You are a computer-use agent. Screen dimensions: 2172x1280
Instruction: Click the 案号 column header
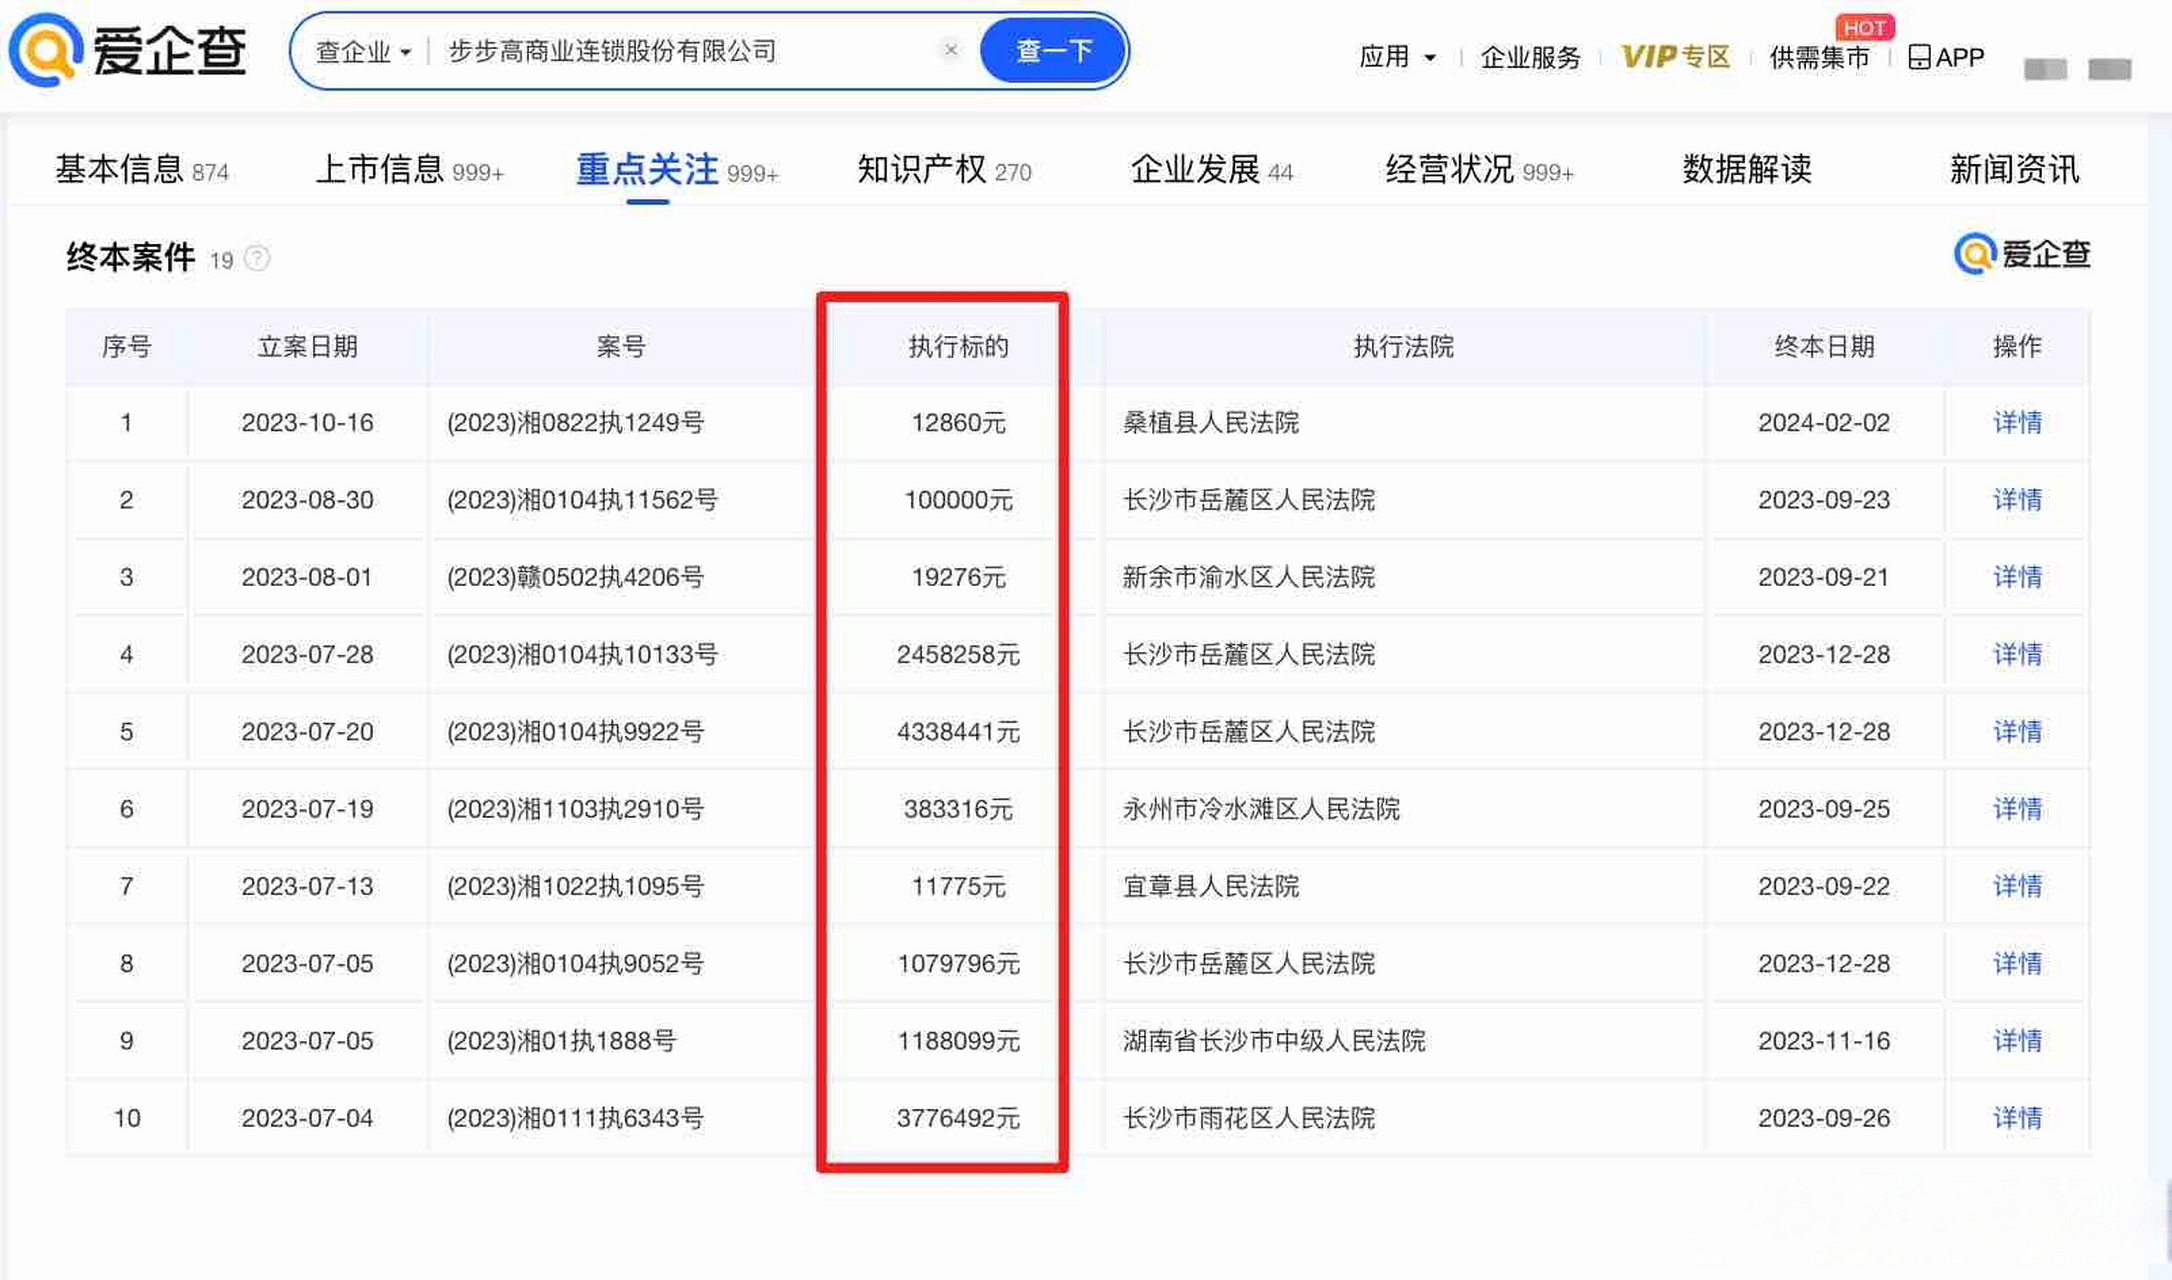coord(620,347)
